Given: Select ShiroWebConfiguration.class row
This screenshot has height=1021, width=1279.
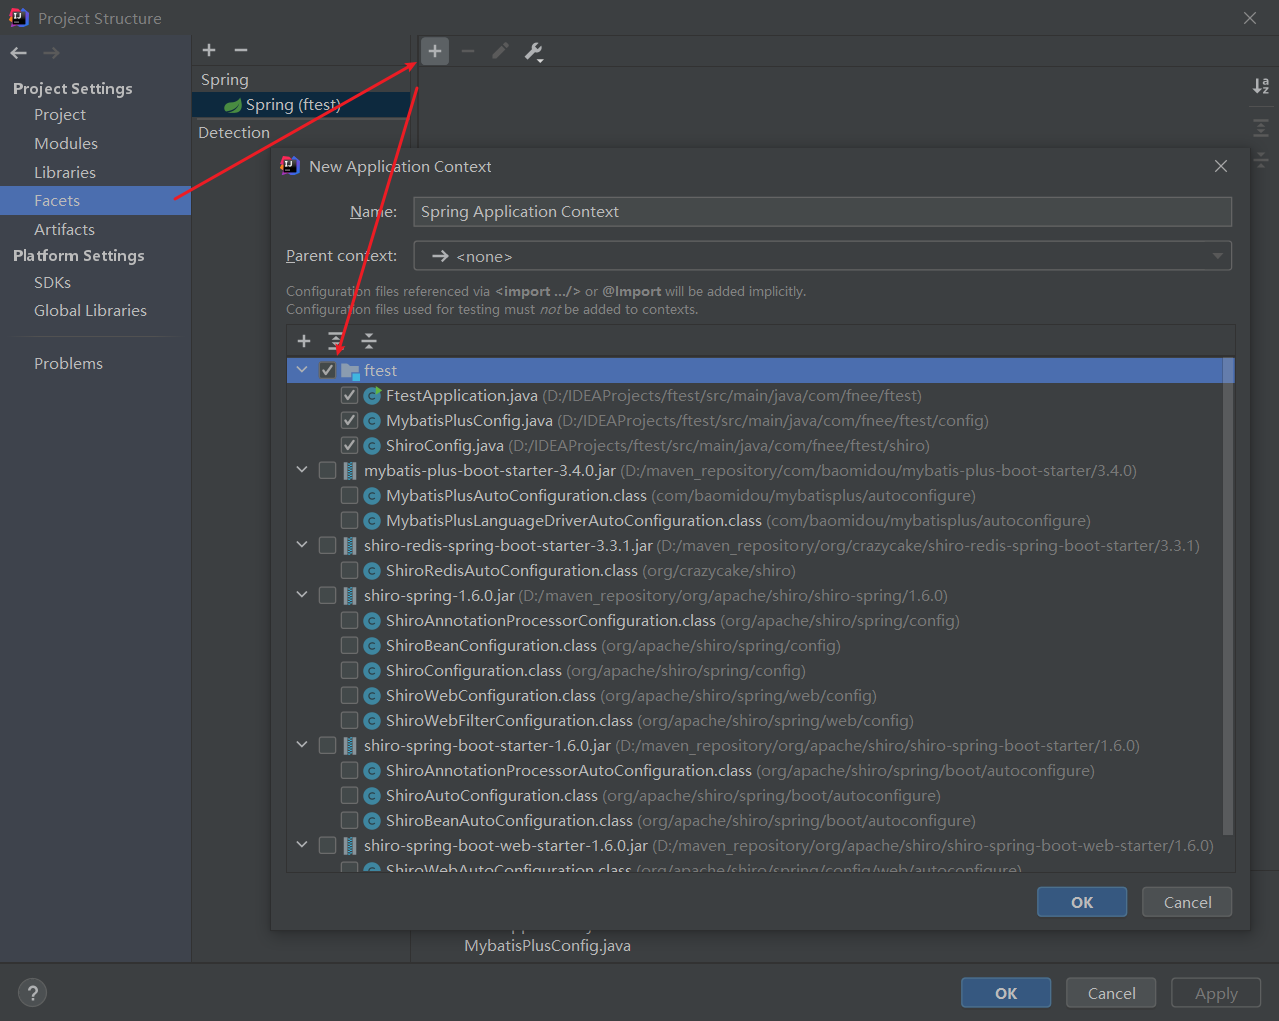Looking at the screenshot, I should click(754, 696).
